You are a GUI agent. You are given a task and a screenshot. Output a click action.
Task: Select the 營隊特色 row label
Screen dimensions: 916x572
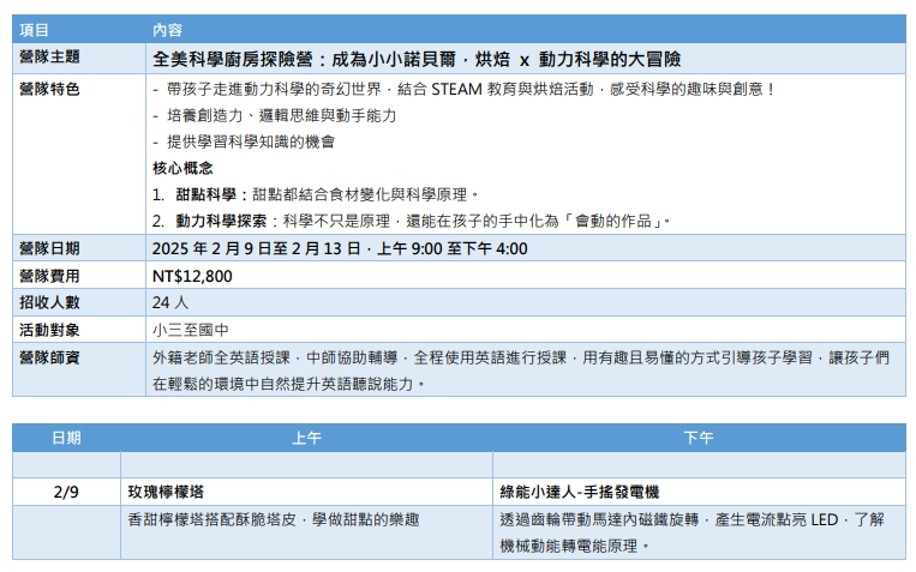pos(50,89)
